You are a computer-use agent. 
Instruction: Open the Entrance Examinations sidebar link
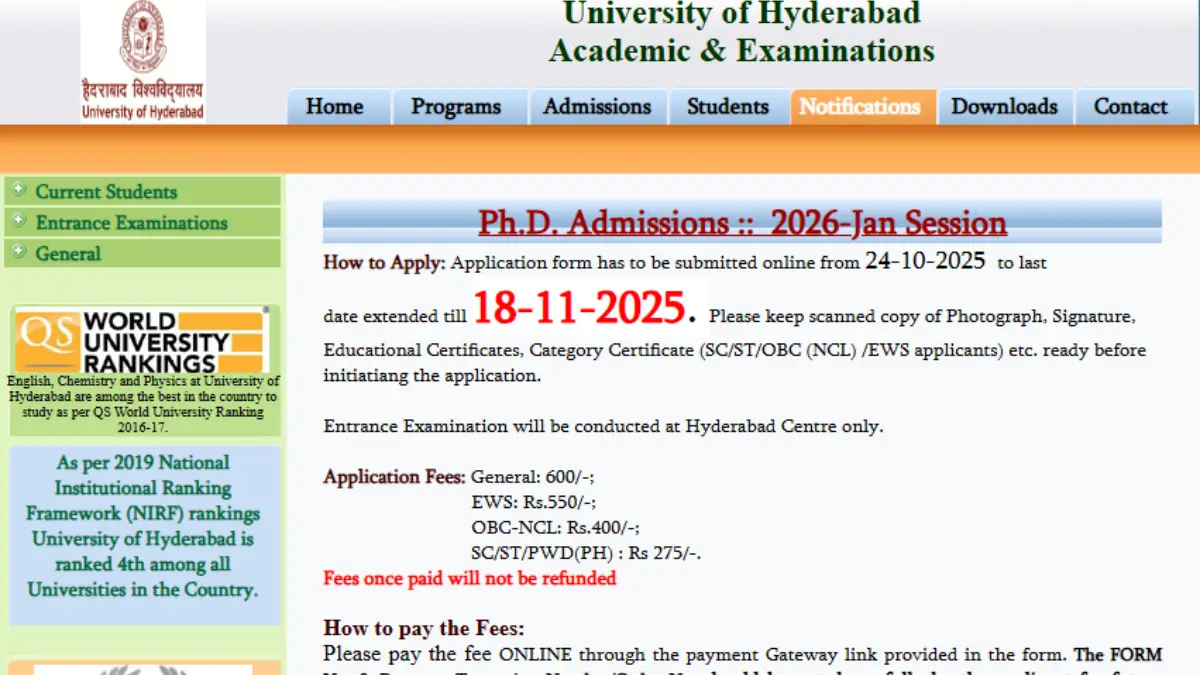[x=131, y=223]
